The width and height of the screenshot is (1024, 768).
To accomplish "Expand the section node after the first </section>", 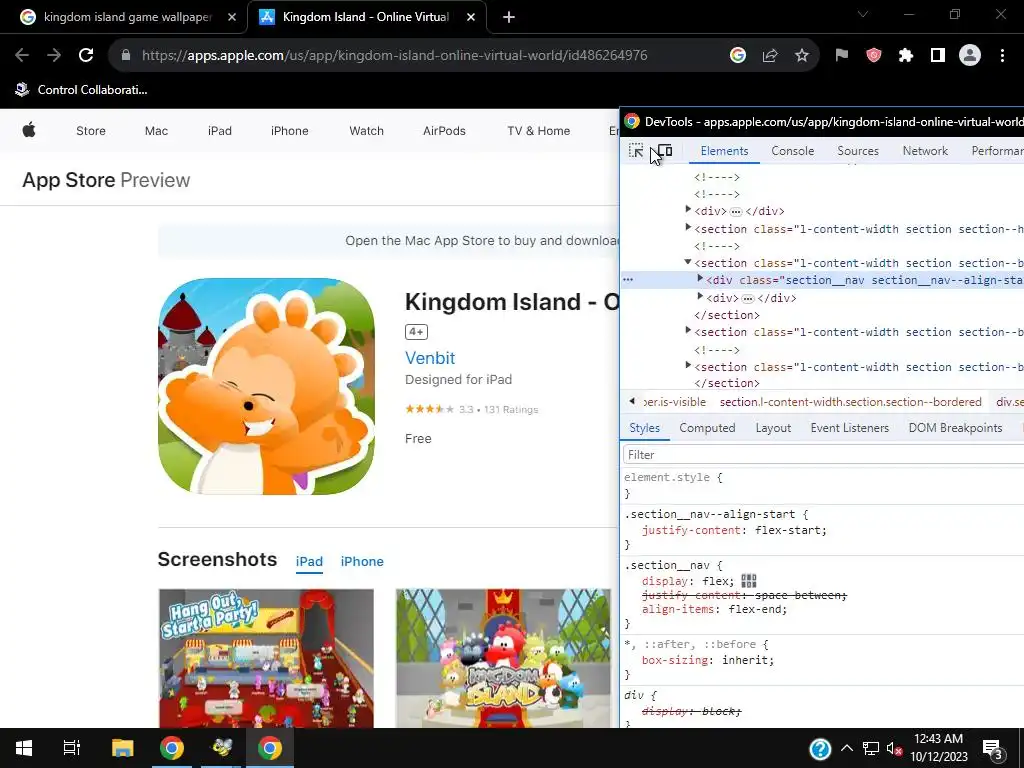I will coord(688,331).
